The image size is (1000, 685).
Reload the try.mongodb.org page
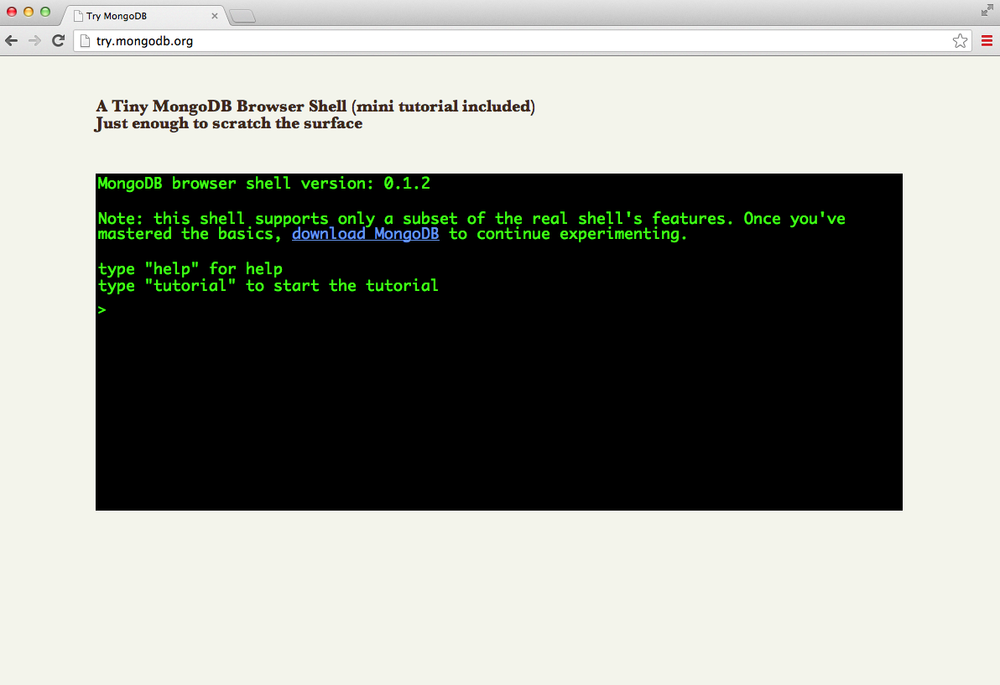59,41
